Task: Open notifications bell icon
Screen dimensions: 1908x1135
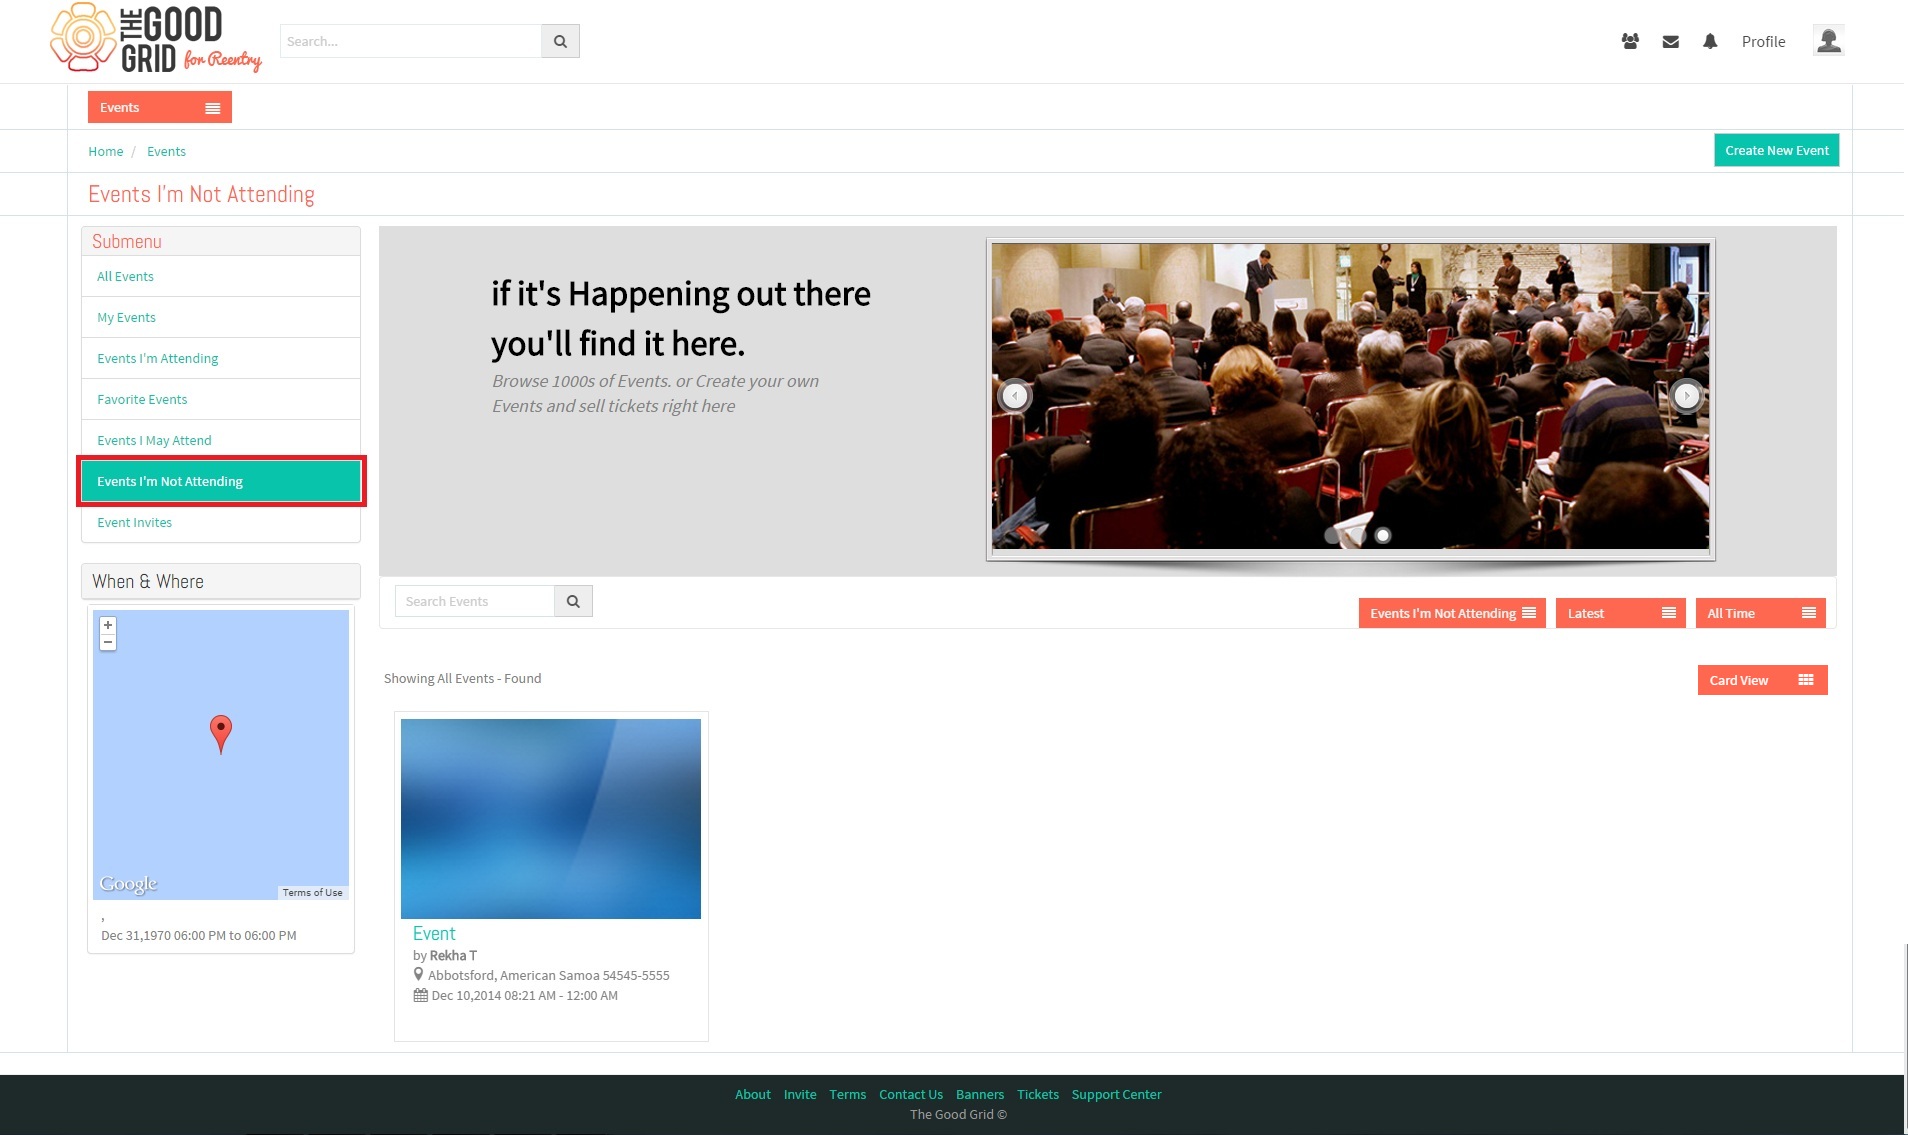Action: tap(1710, 41)
